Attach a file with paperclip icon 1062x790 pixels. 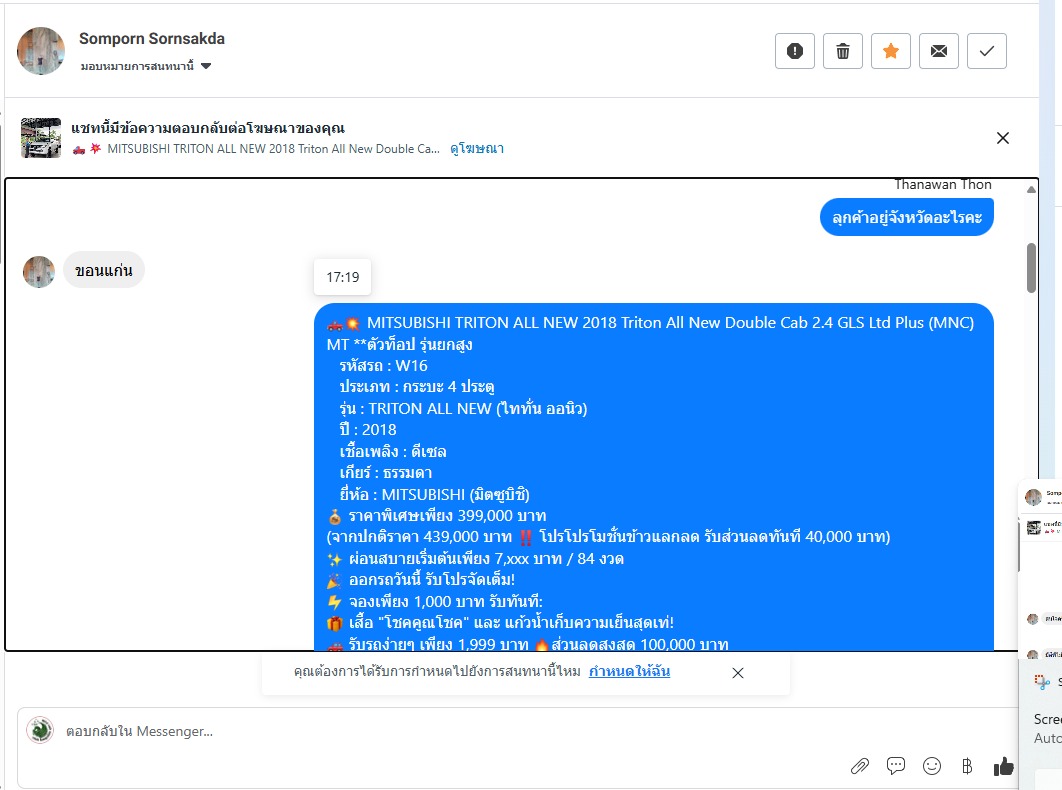tap(859, 766)
